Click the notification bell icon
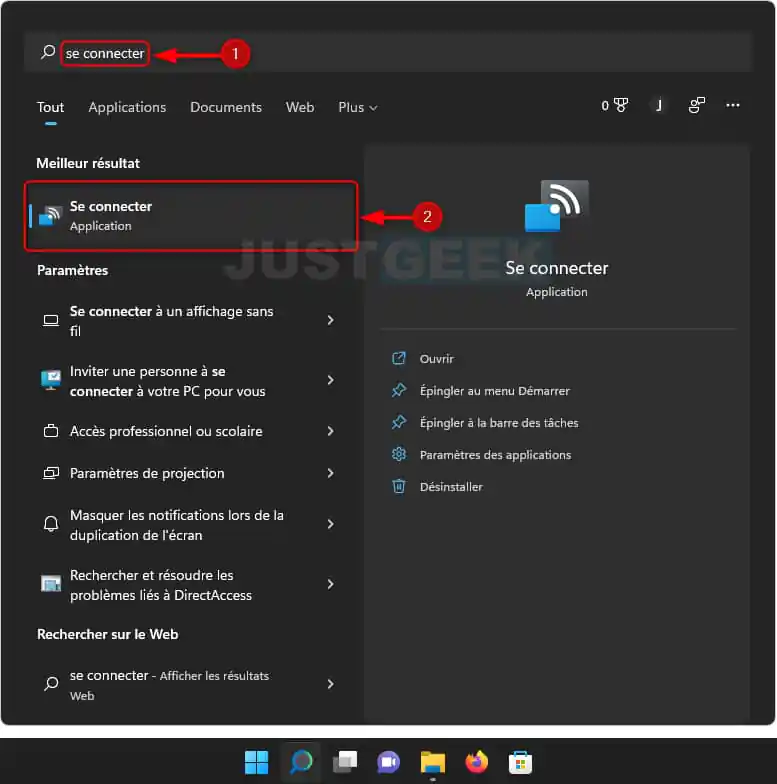 [50, 524]
